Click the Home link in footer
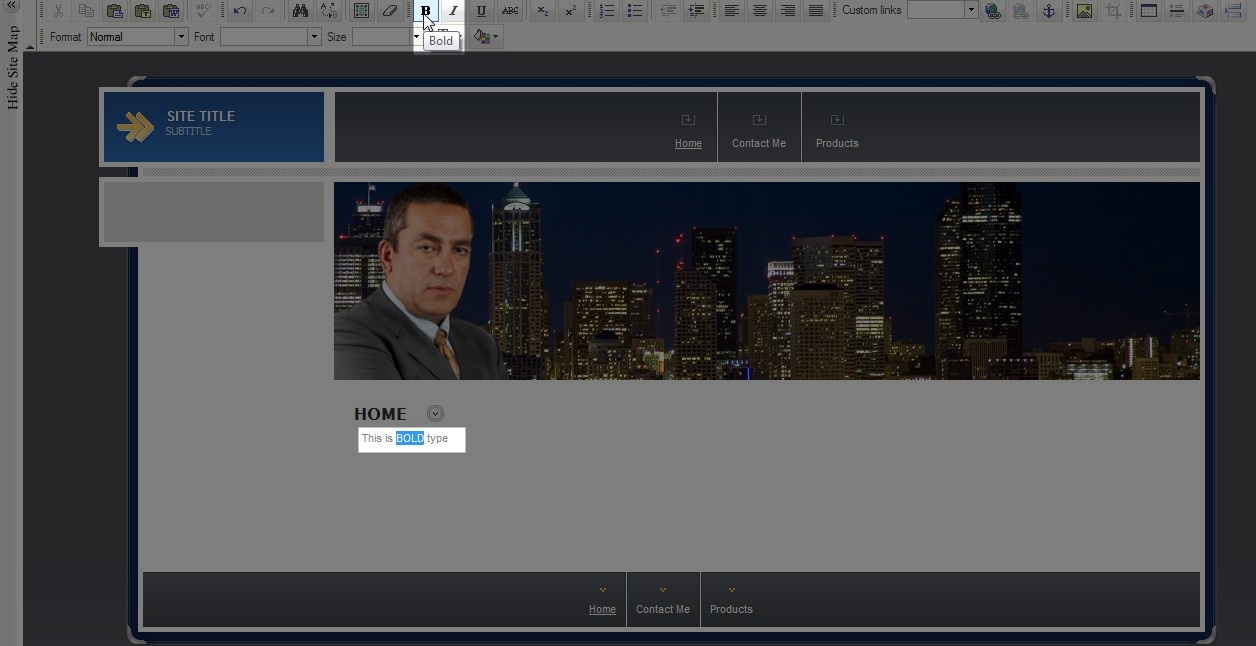 tap(602, 609)
